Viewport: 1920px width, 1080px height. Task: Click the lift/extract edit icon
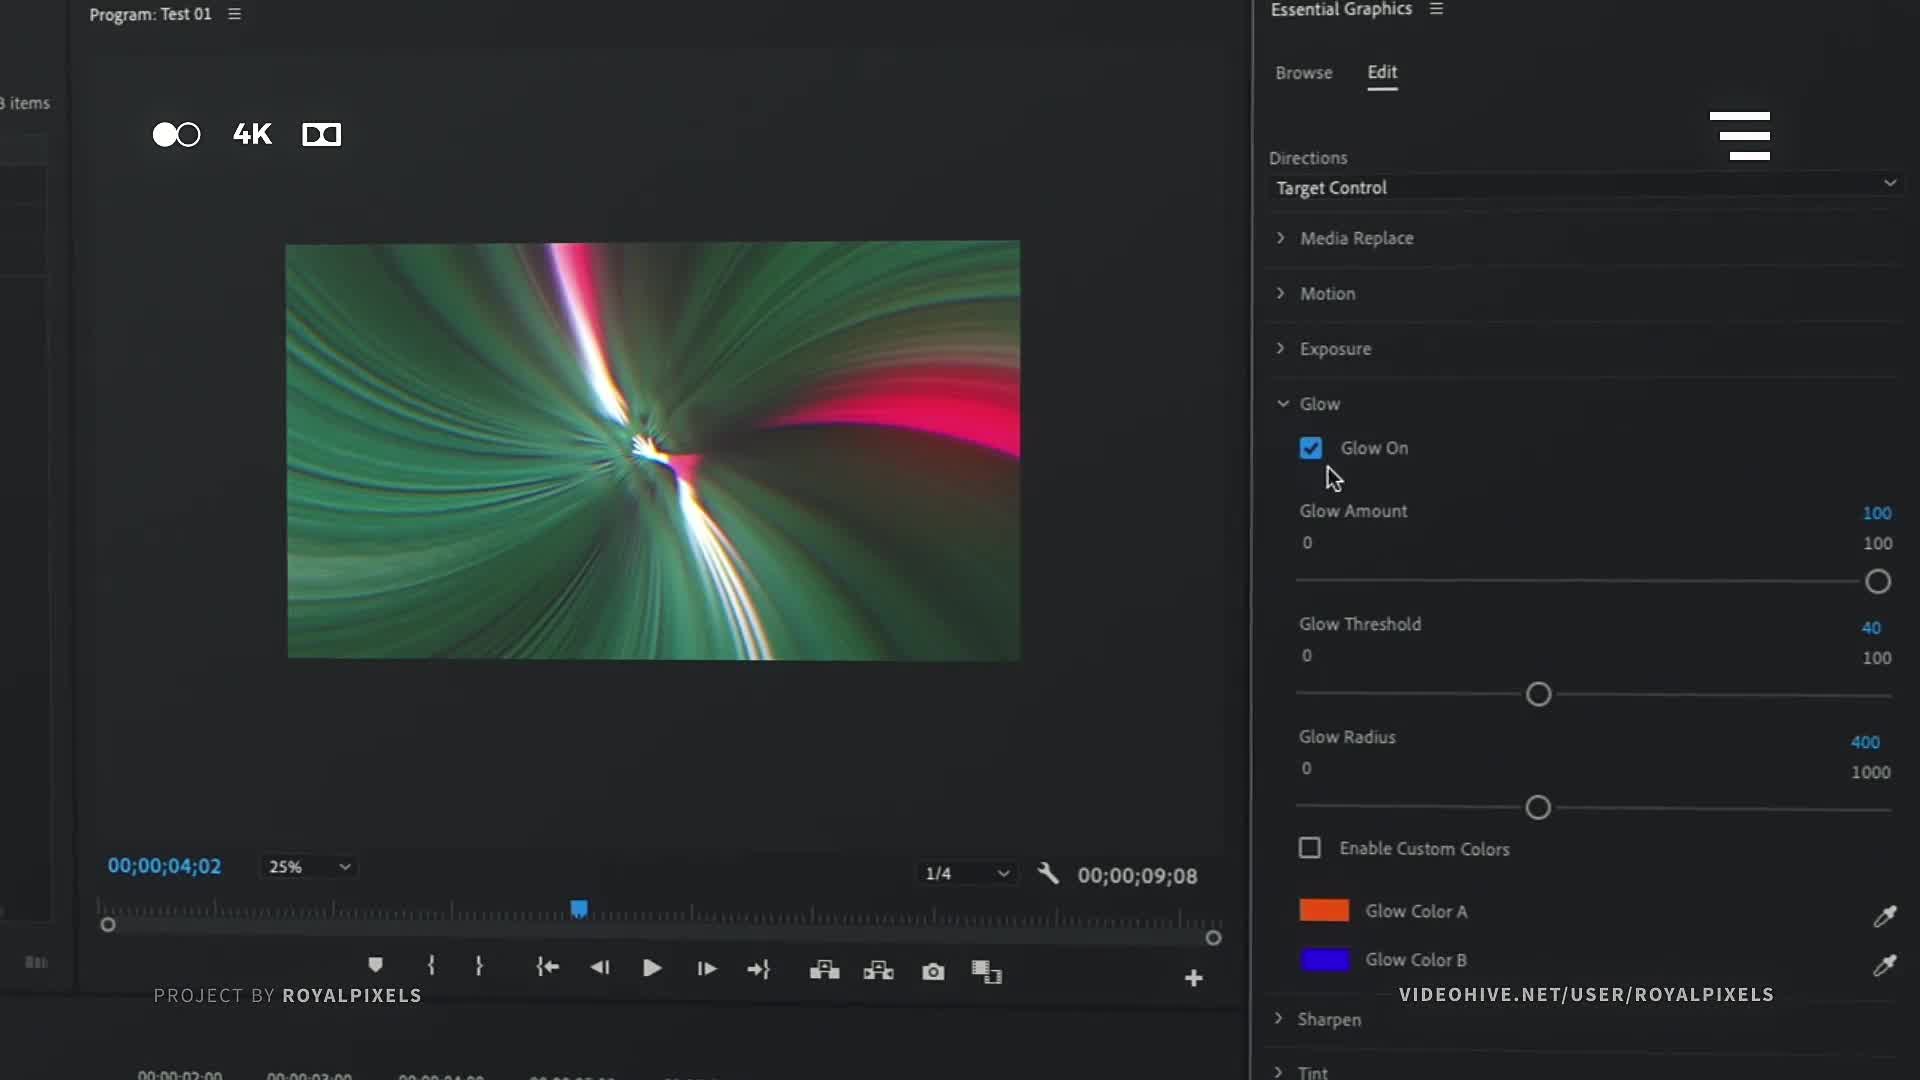823,969
